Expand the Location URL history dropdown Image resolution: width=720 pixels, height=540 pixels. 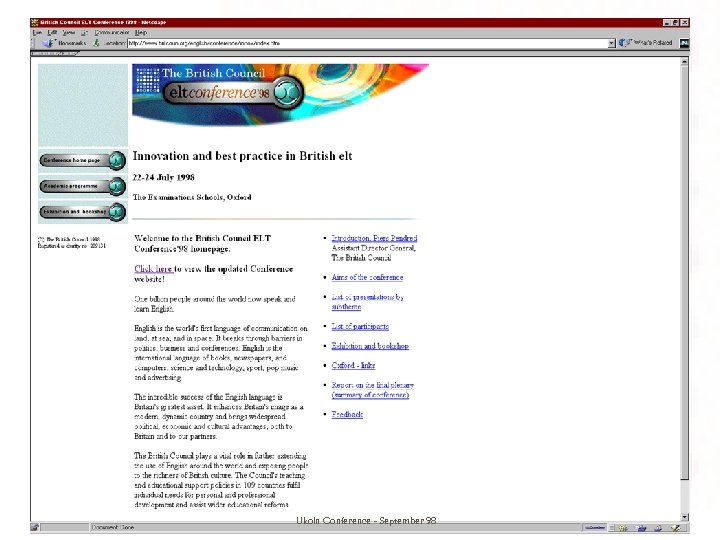(611, 43)
